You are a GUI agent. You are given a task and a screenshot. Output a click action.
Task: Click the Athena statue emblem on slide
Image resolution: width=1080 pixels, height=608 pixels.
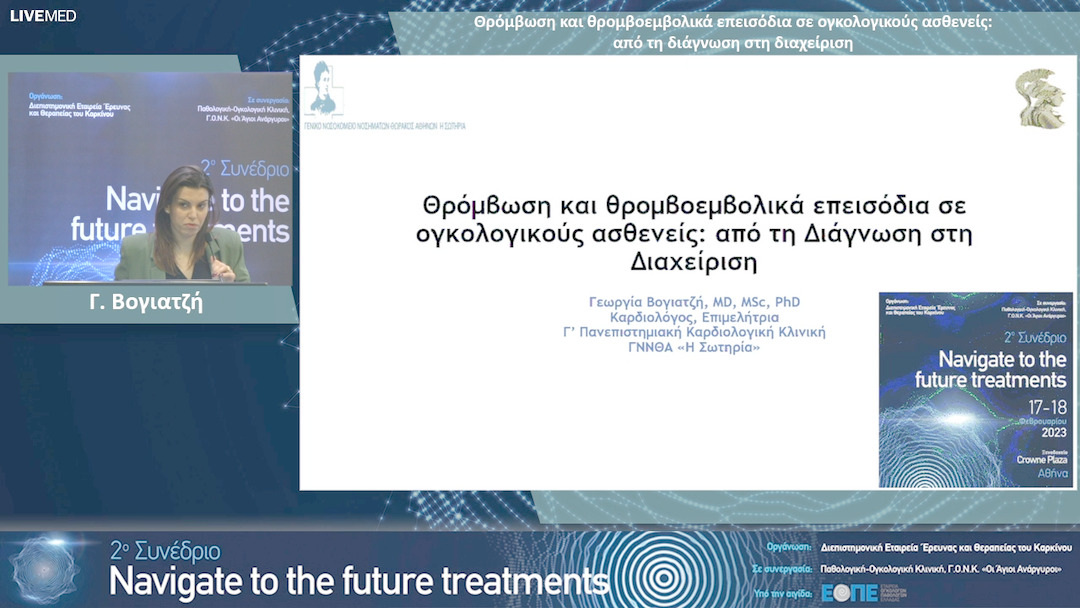click(1040, 98)
